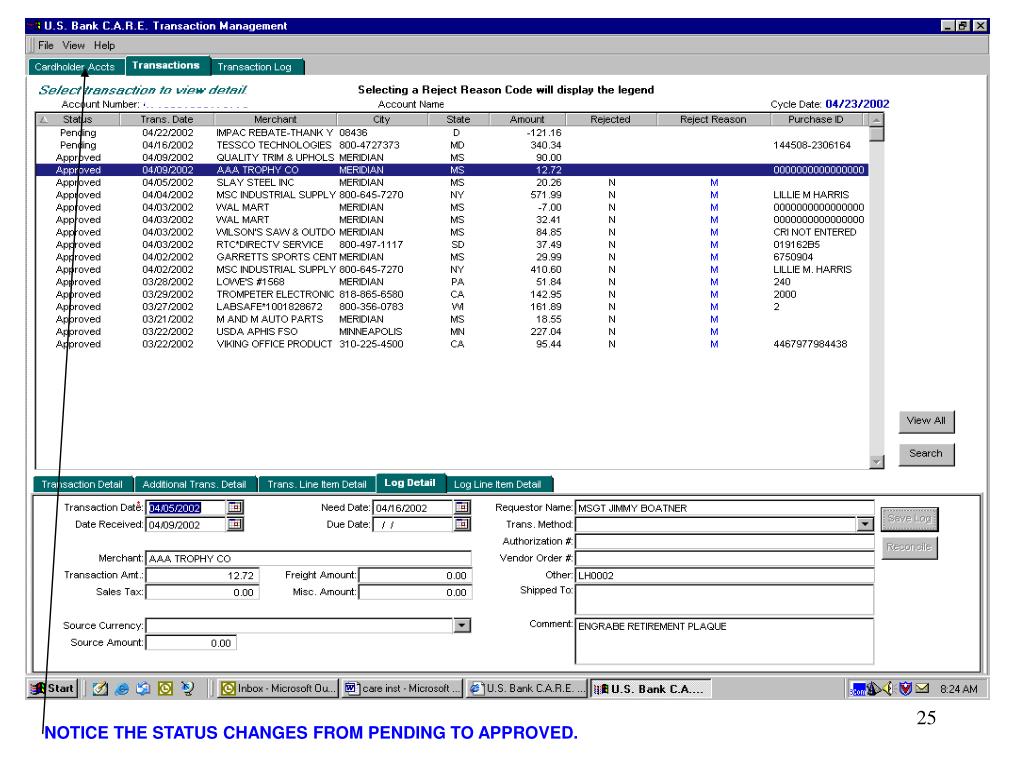Click the Vendor Order # field
This screenshot has width=1024, height=768.
[724, 558]
